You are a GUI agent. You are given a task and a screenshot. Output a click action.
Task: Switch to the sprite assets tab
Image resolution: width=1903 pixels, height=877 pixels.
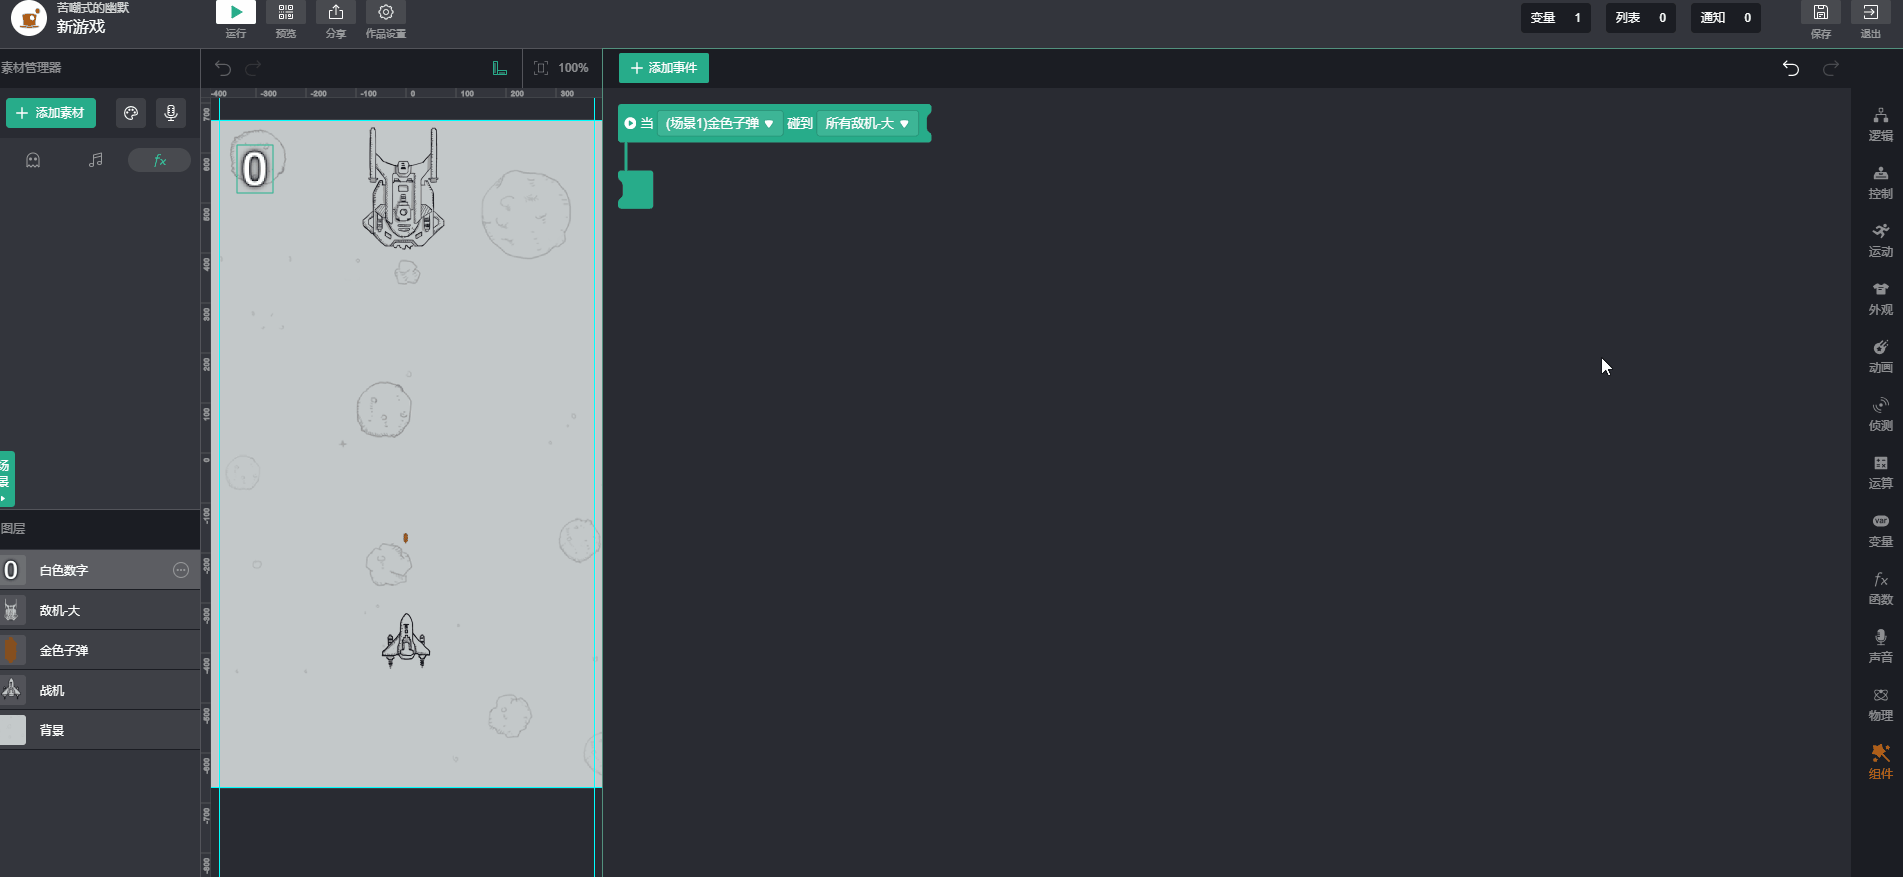click(x=33, y=160)
